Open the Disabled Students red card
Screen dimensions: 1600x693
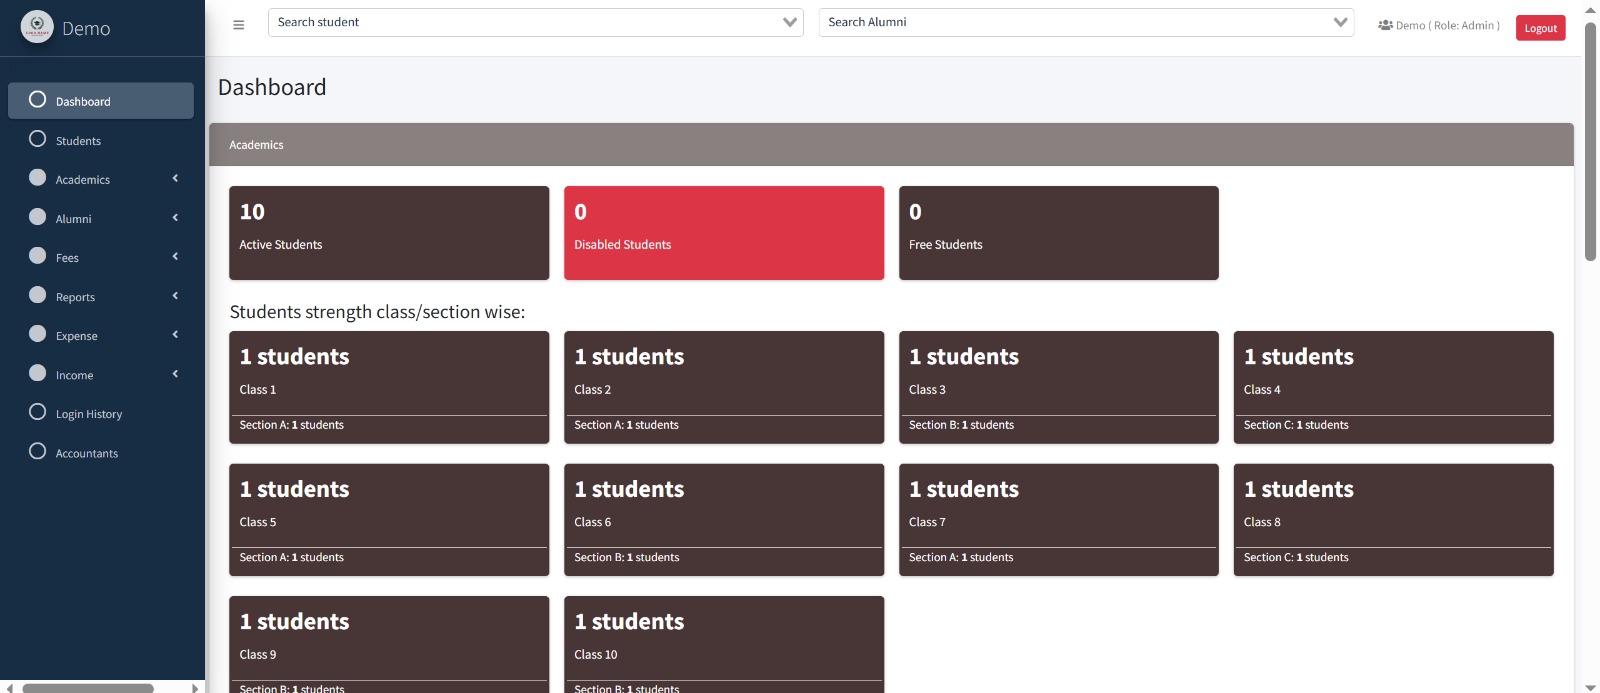(x=723, y=233)
